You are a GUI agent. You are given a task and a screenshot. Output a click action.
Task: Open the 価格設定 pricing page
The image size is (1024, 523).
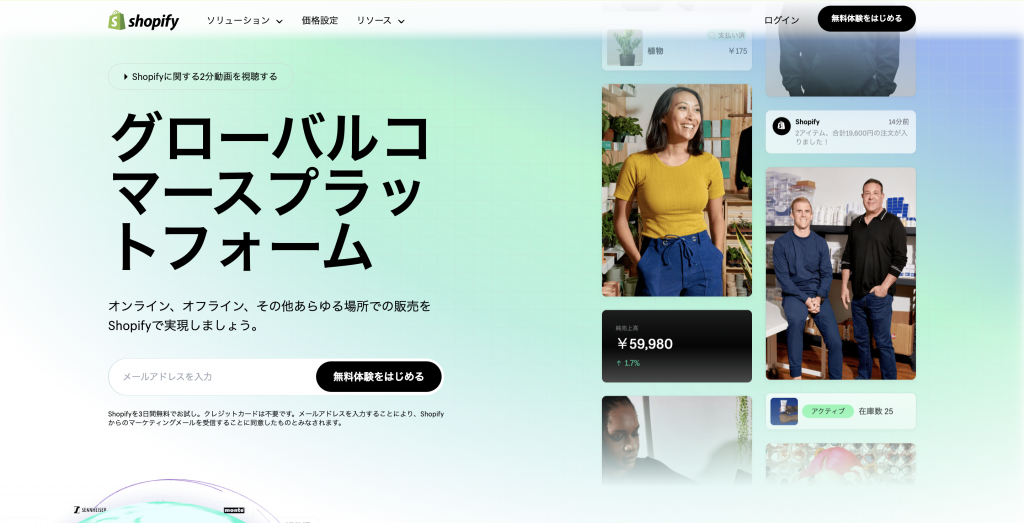point(320,20)
